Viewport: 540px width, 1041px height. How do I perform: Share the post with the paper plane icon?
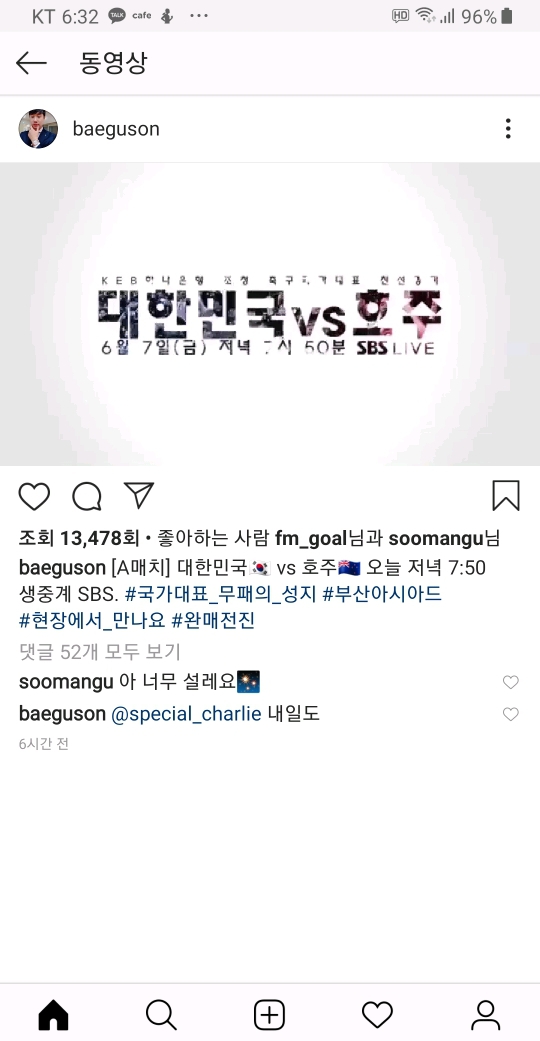139,495
